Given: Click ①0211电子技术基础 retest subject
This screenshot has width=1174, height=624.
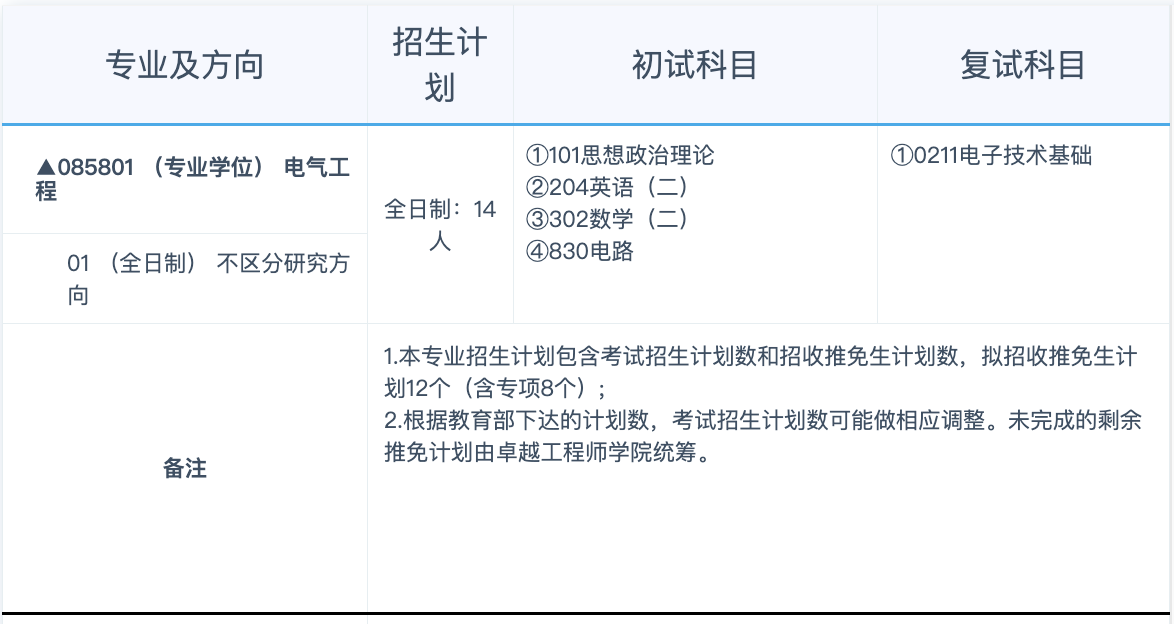Looking at the screenshot, I should (x=991, y=155).
